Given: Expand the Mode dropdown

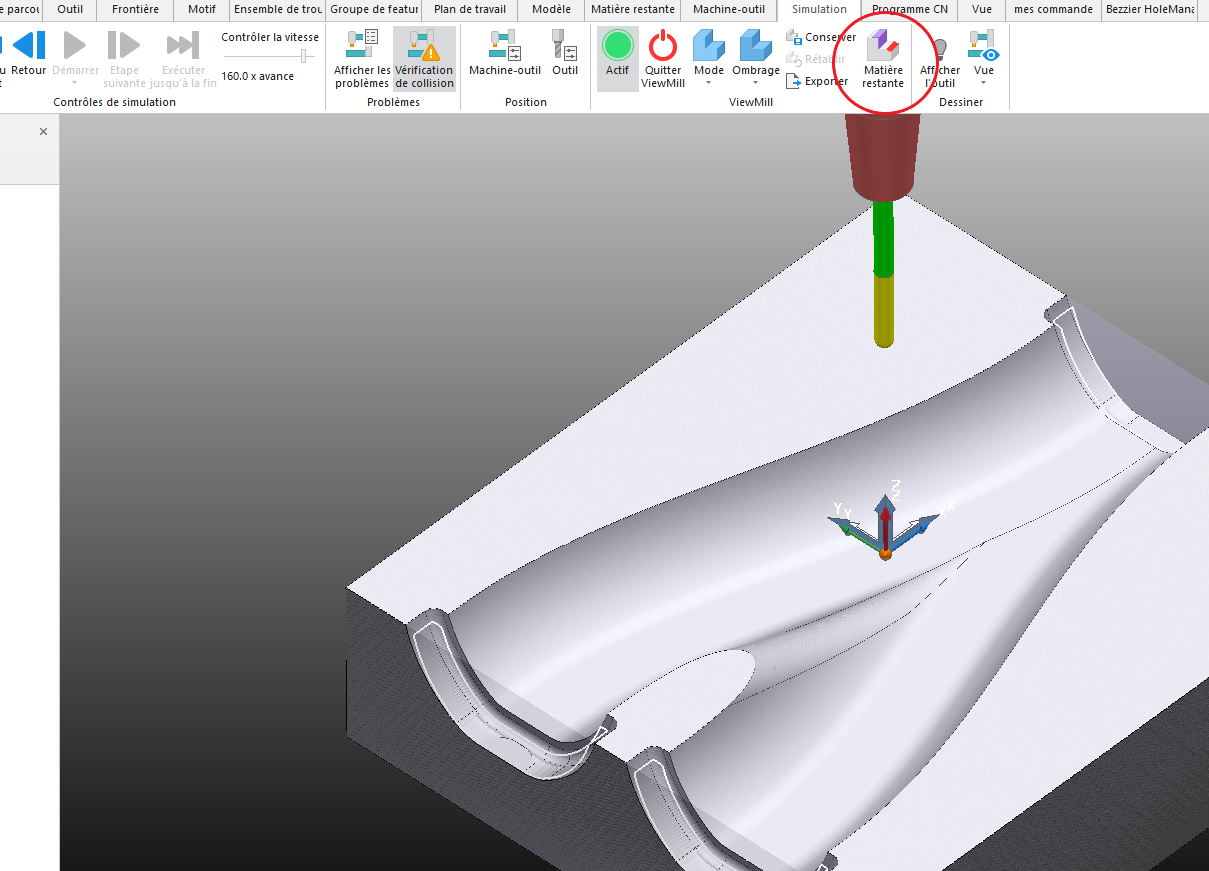Looking at the screenshot, I should coord(709,83).
